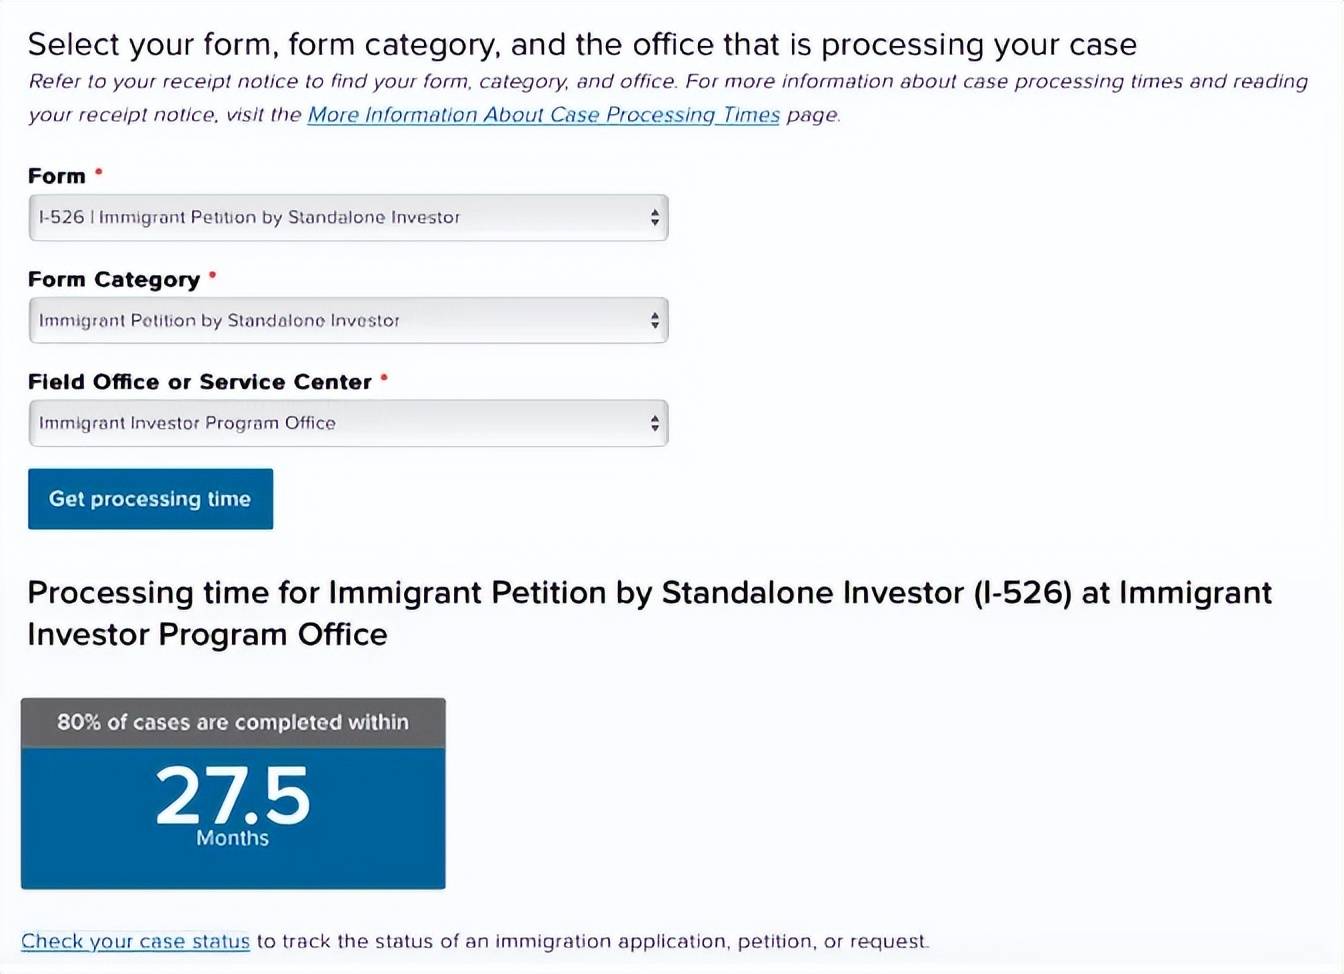This screenshot has width=1344, height=974.
Task: Click the Form dropdown stepper arrows
Action: point(654,217)
